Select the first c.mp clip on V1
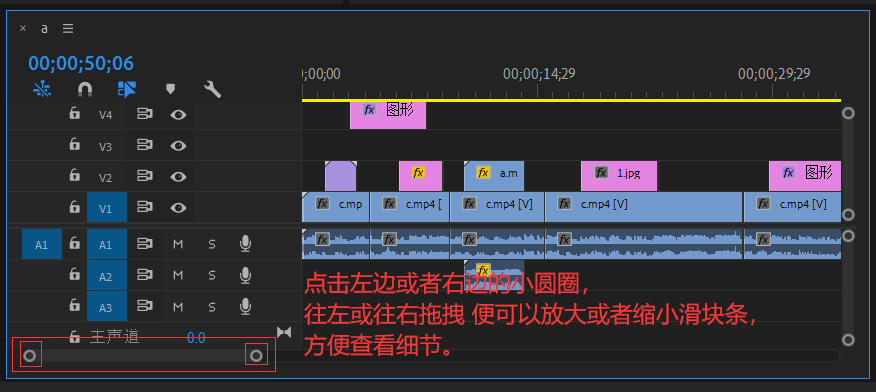 (335, 207)
